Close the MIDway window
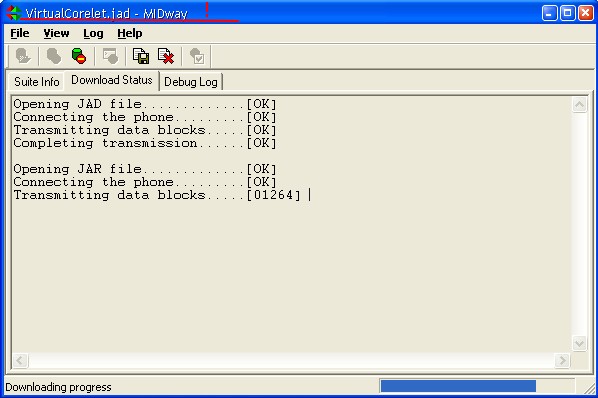Screen dimensions: 598x398 585,13
